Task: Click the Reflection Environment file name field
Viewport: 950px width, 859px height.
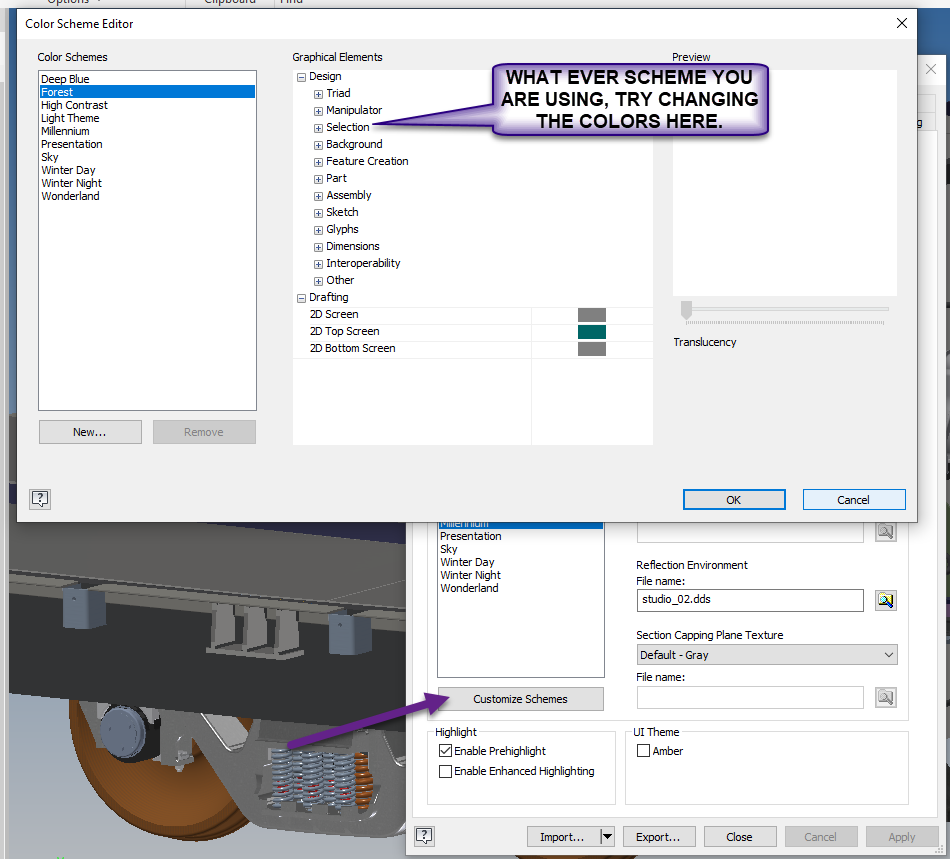Action: click(x=750, y=600)
